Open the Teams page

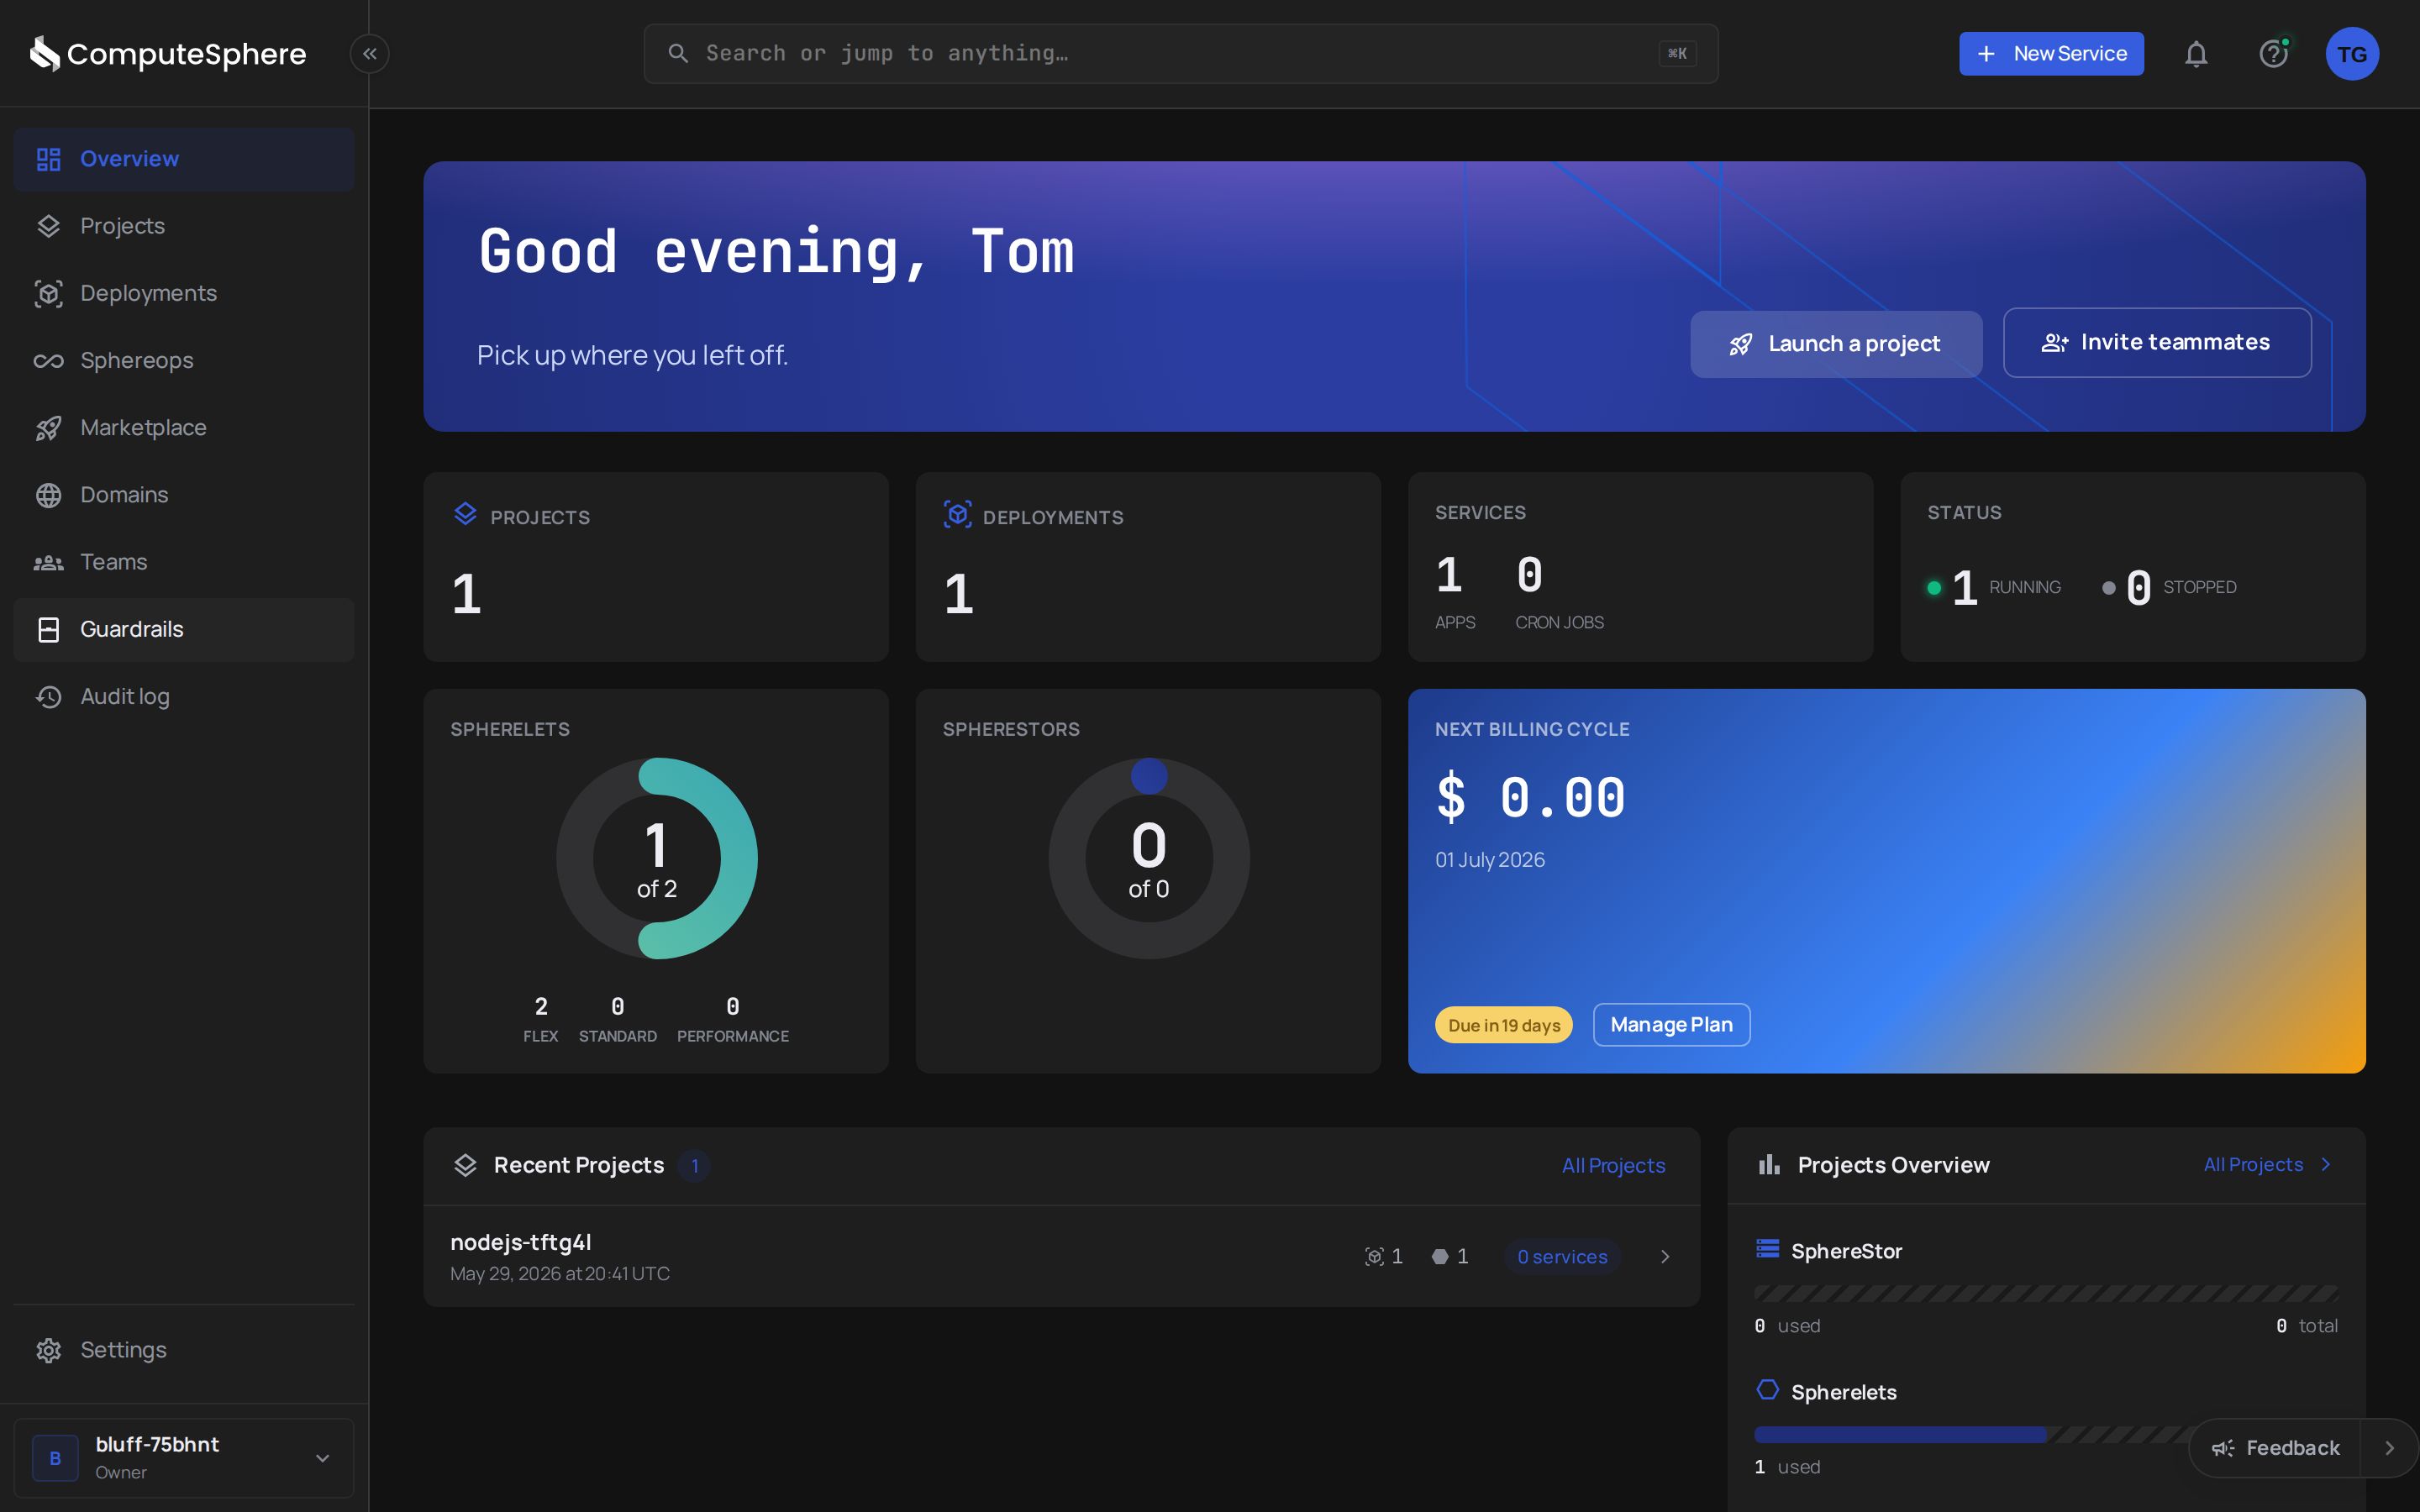click(184, 562)
